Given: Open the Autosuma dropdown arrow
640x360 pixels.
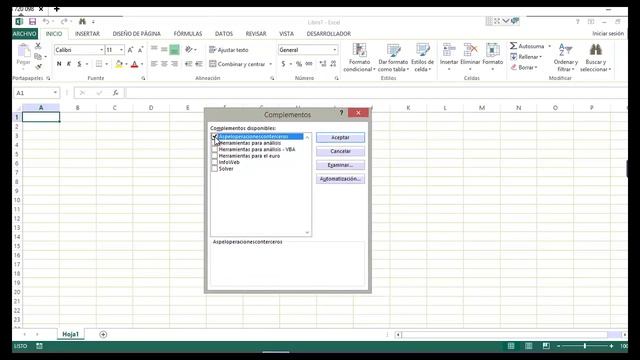Looking at the screenshot, I should pyautogui.click(x=549, y=46).
